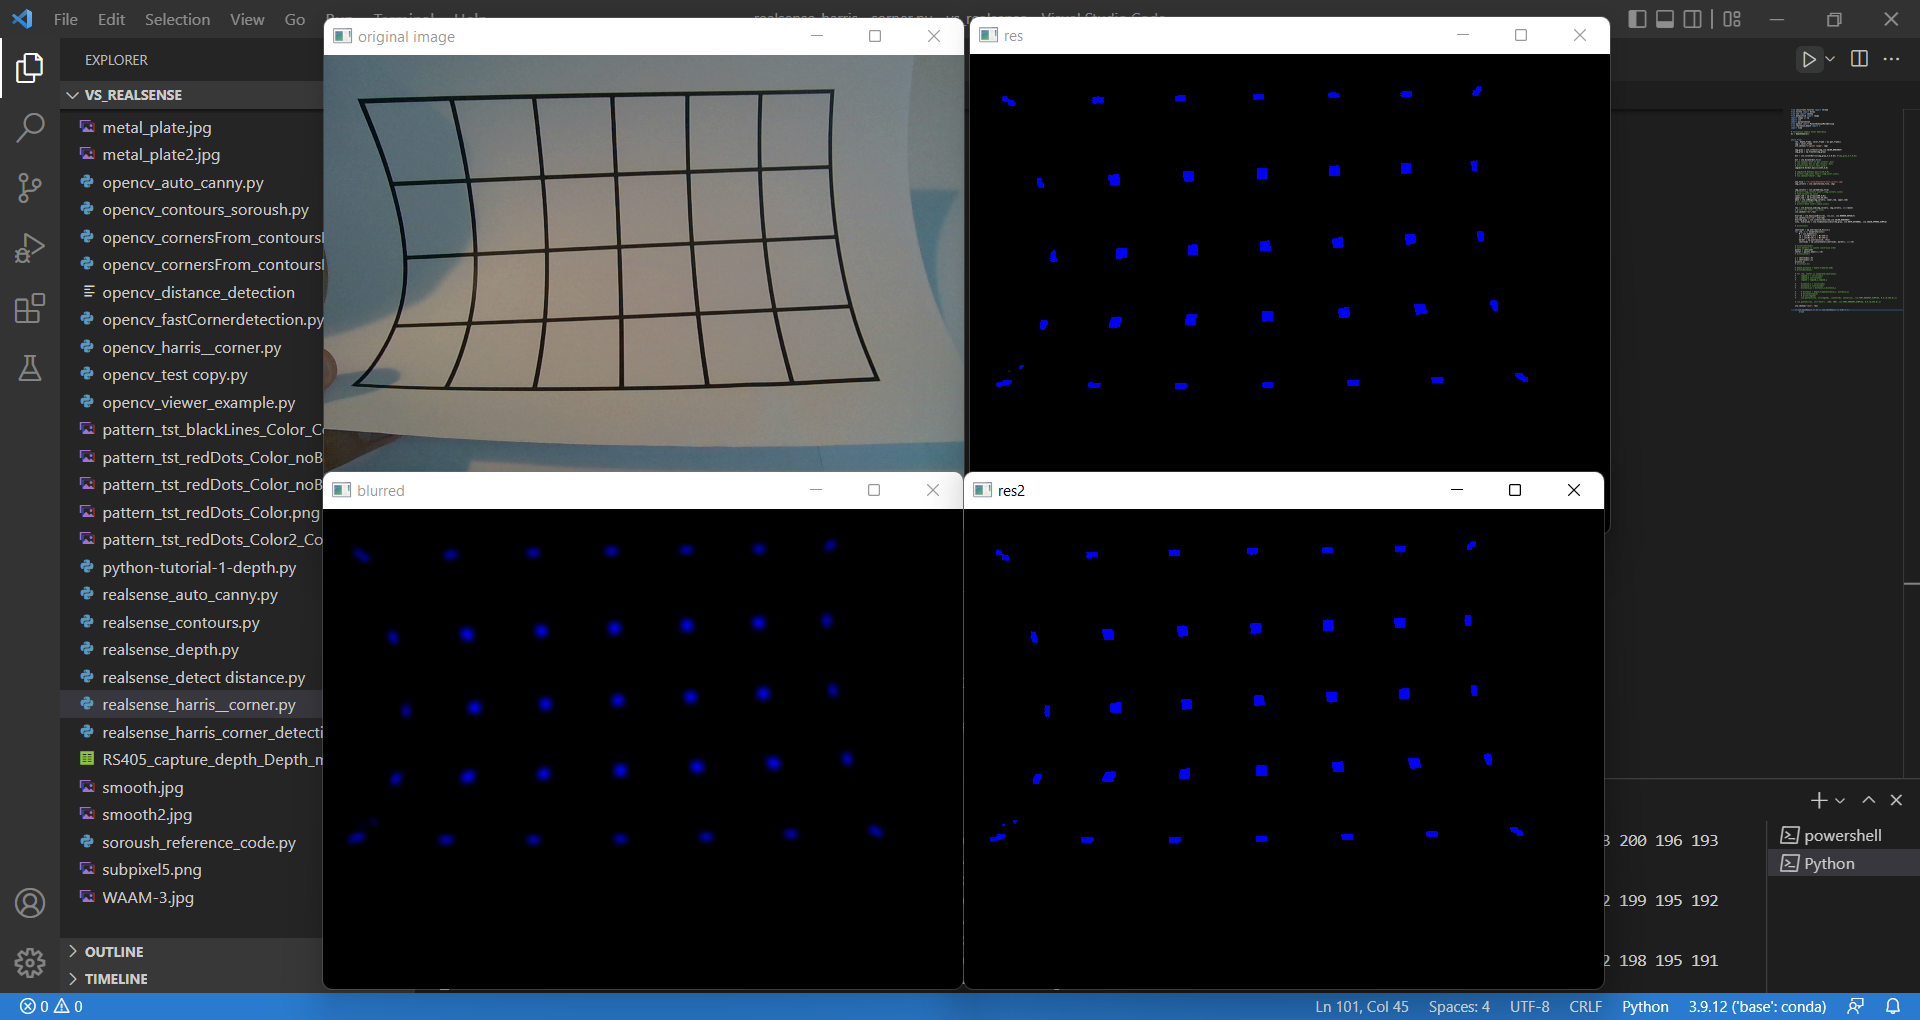Open notifications via the bell icon
The height and width of the screenshot is (1020, 1920).
1895,1006
